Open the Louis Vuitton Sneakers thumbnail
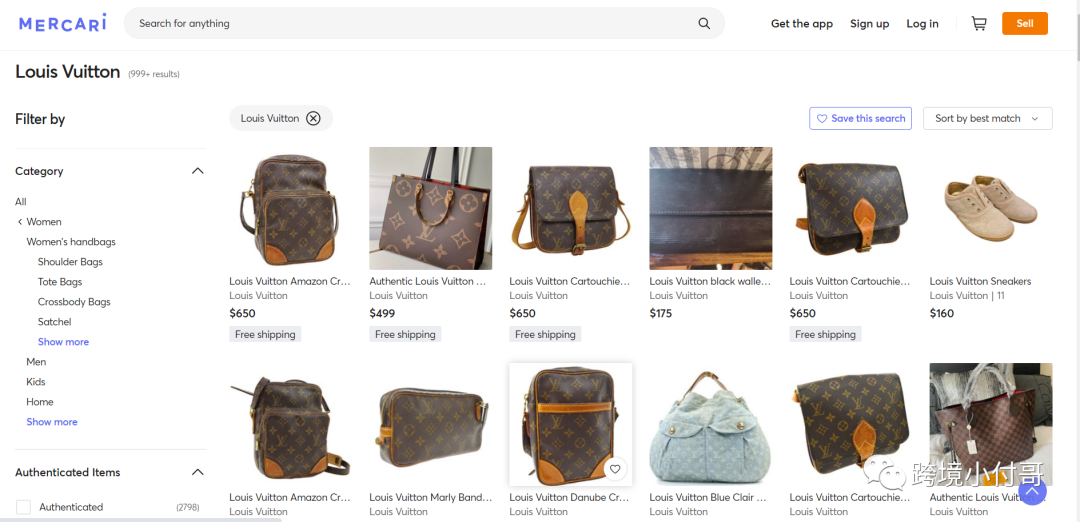This screenshot has height=522, width=1080. [990, 208]
